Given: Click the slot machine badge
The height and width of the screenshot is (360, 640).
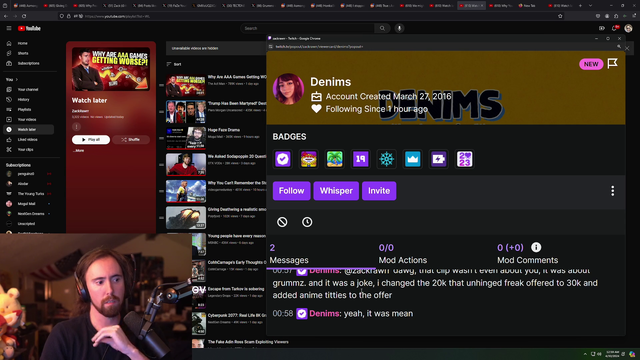Looking at the screenshot, I should click(309, 159).
